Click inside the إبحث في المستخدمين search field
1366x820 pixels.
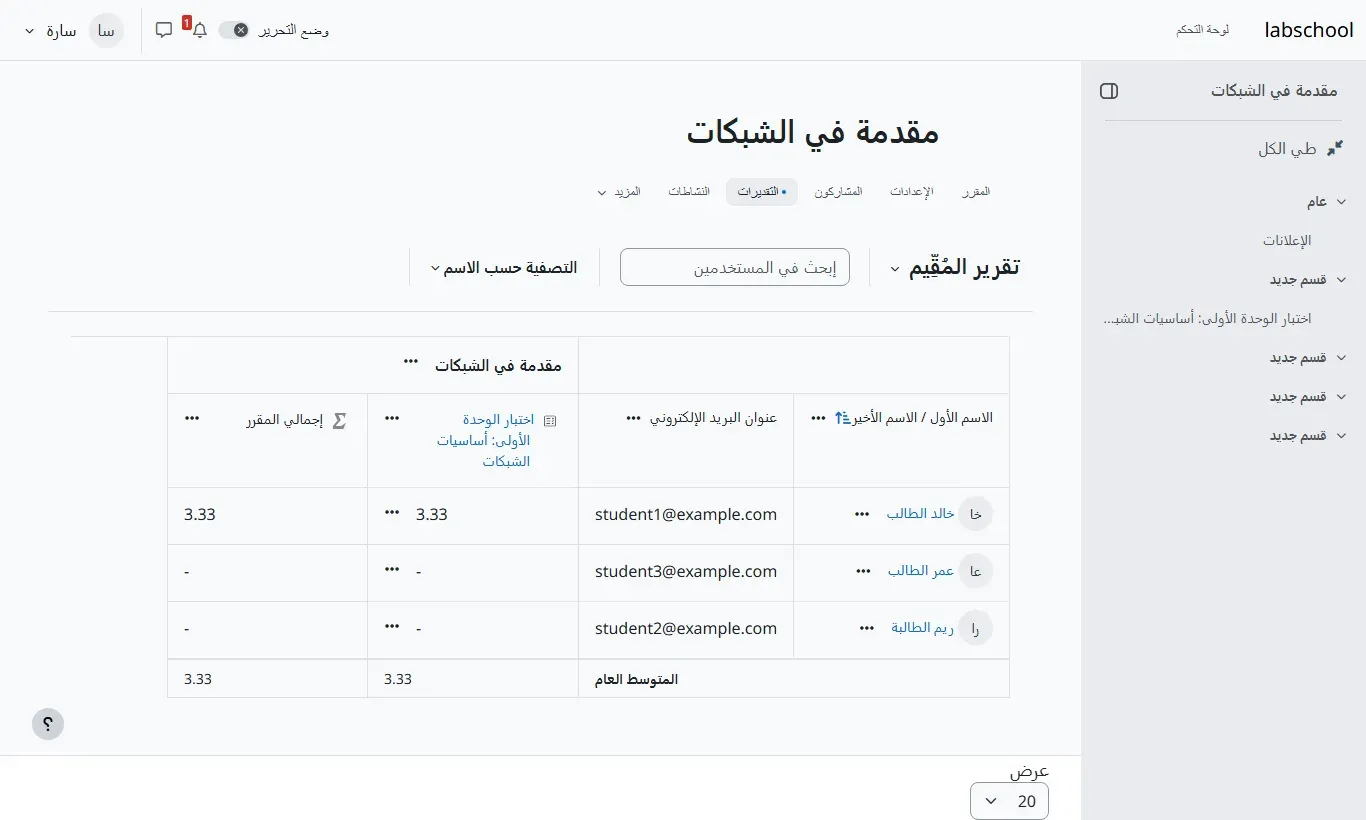pos(735,267)
